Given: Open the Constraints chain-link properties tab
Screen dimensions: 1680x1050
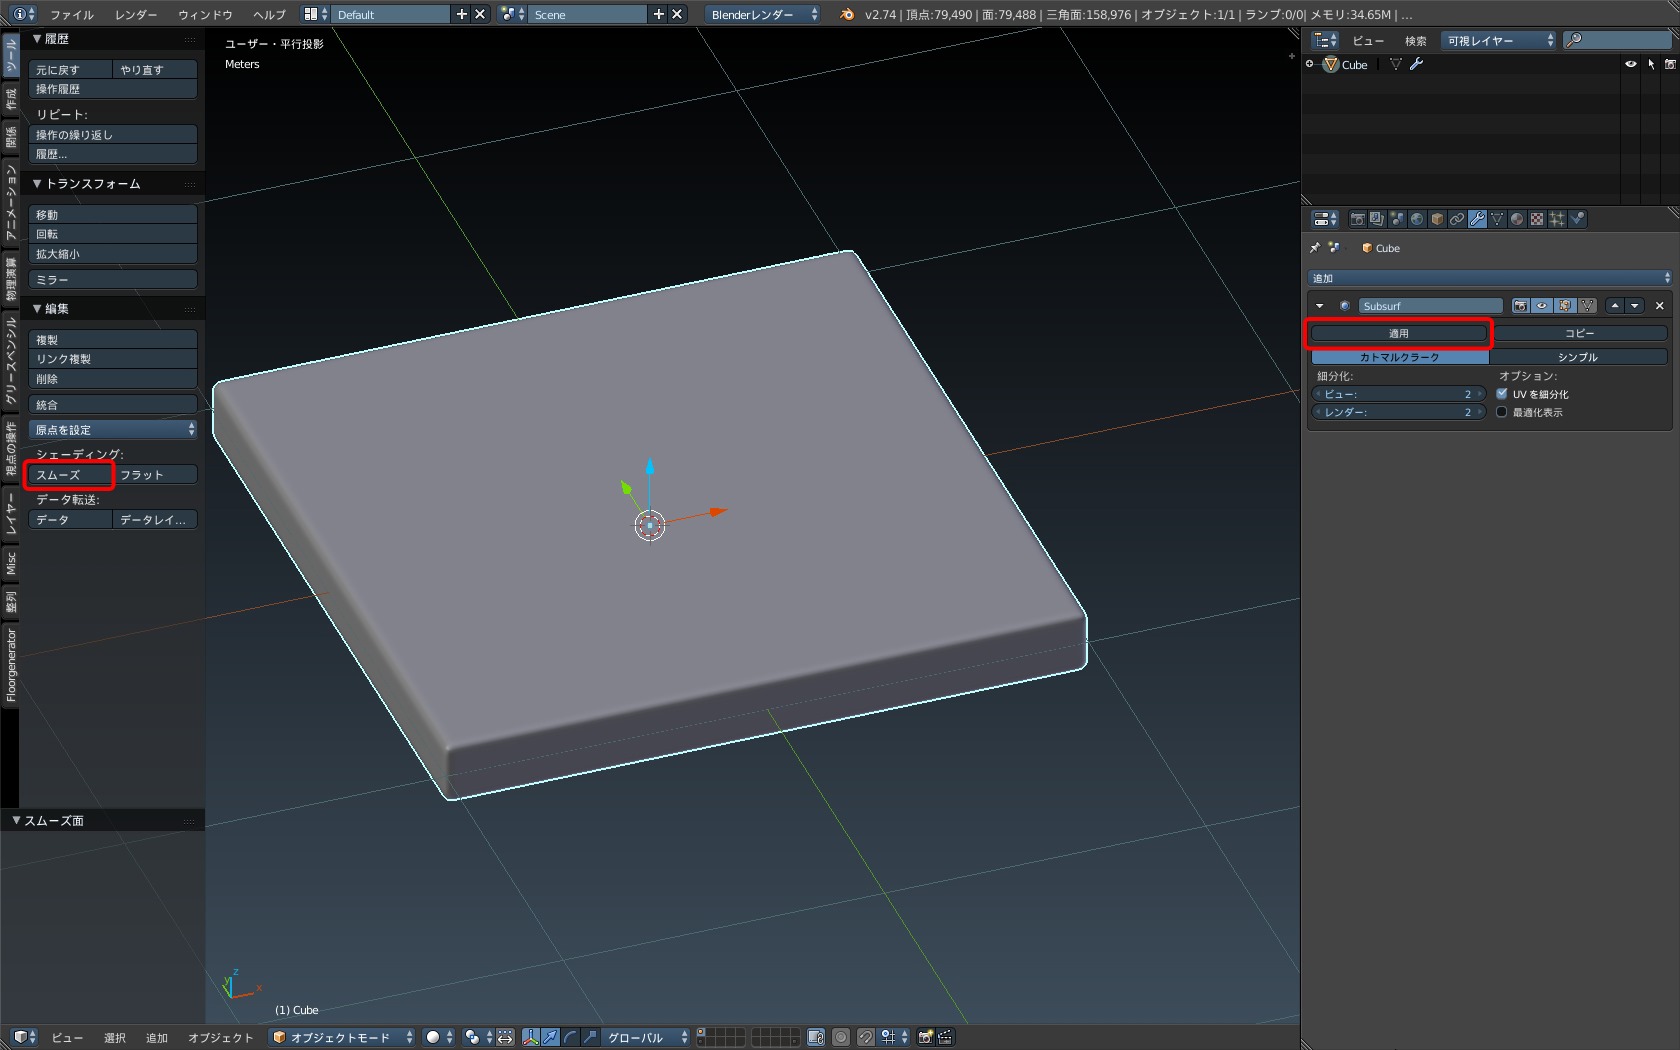Looking at the screenshot, I should pos(1457,219).
